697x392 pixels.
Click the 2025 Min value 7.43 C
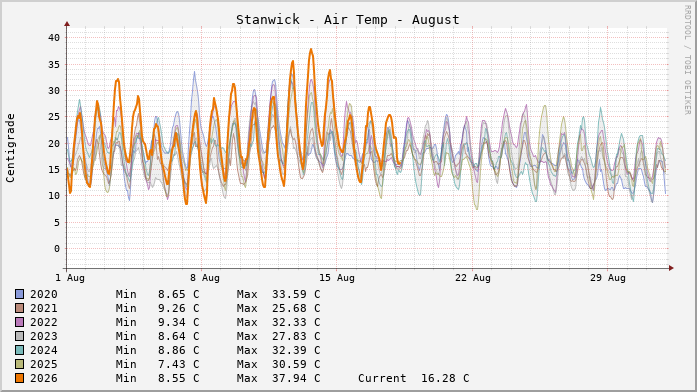178,364
